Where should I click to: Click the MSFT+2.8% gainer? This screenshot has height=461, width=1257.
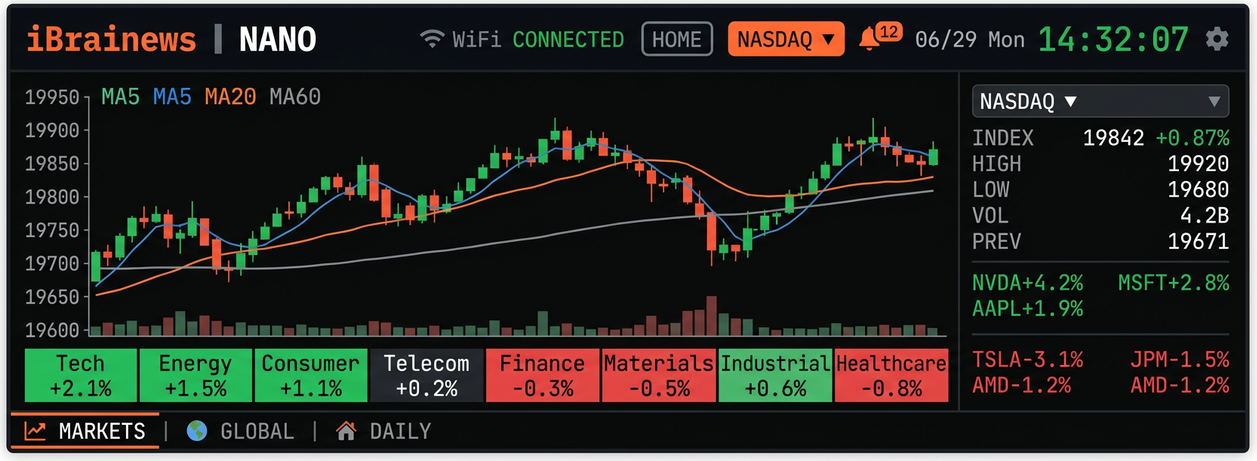tap(1173, 283)
